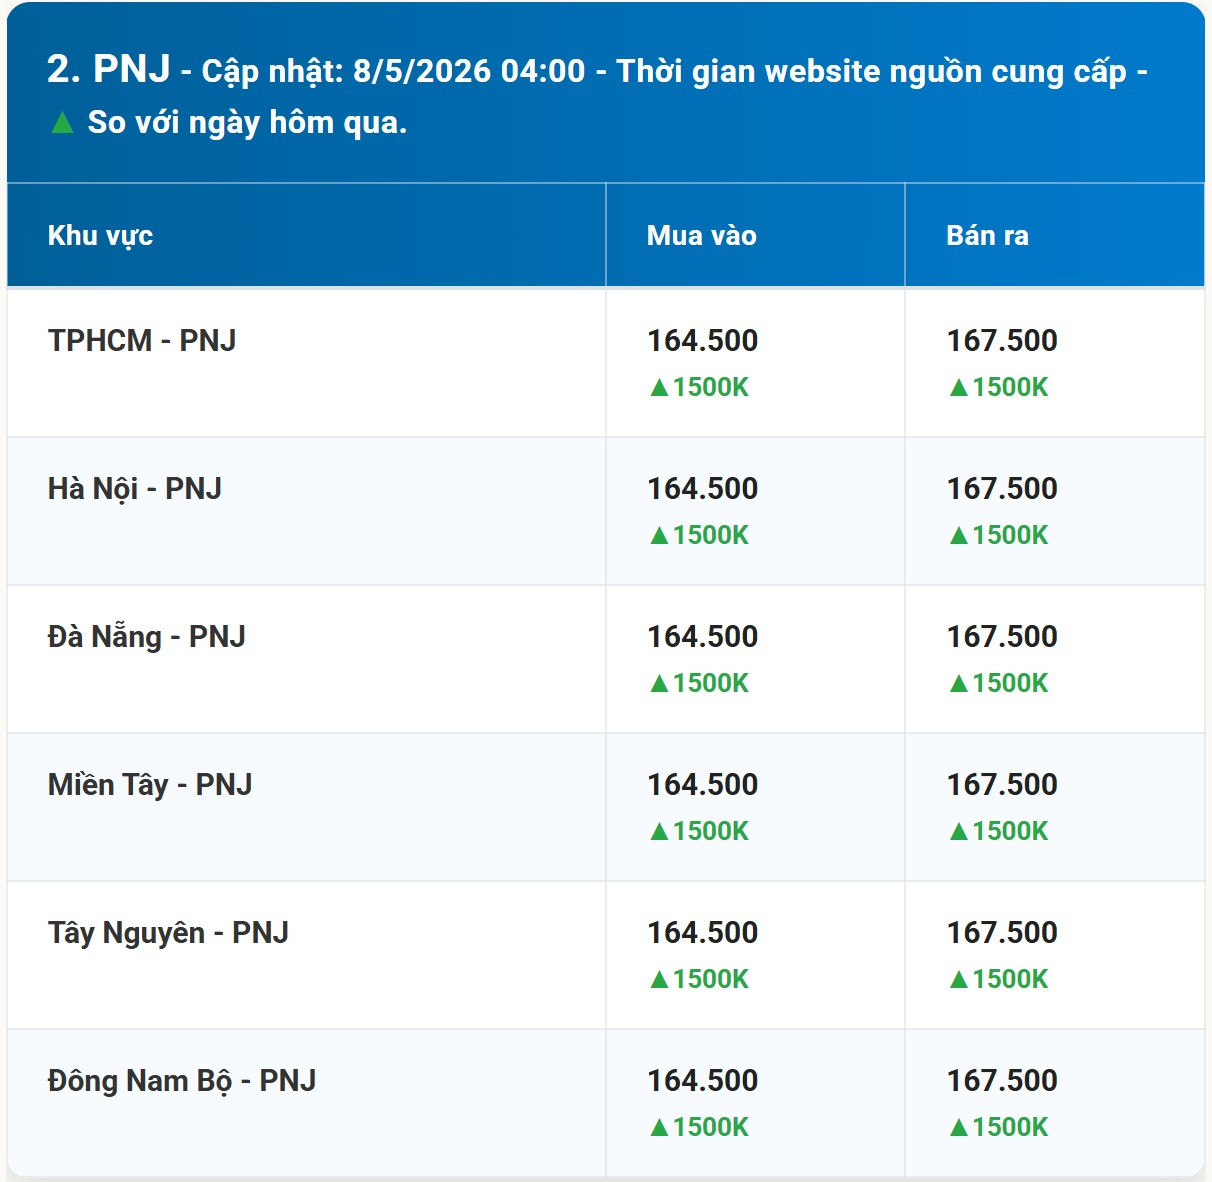Click the Tây Nguyên sell change 1500K
1212x1182 pixels.
(x=998, y=979)
